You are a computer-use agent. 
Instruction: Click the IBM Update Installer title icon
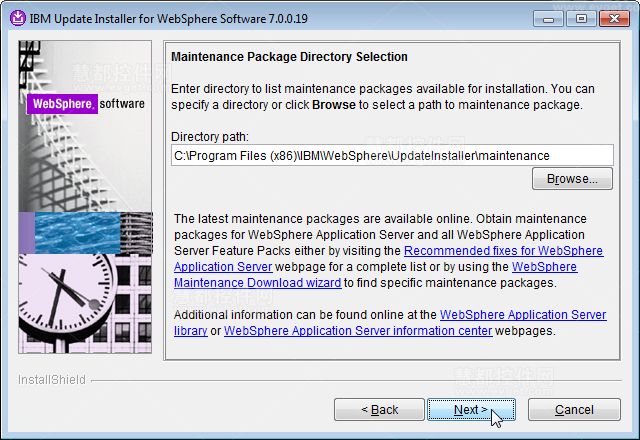(18, 18)
